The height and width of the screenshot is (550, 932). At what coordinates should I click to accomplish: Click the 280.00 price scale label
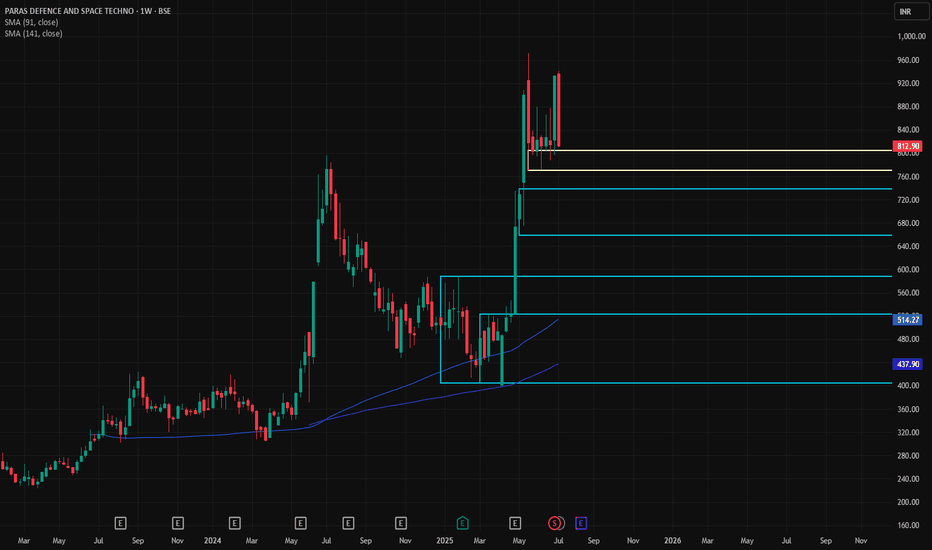(x=908, y=455)
